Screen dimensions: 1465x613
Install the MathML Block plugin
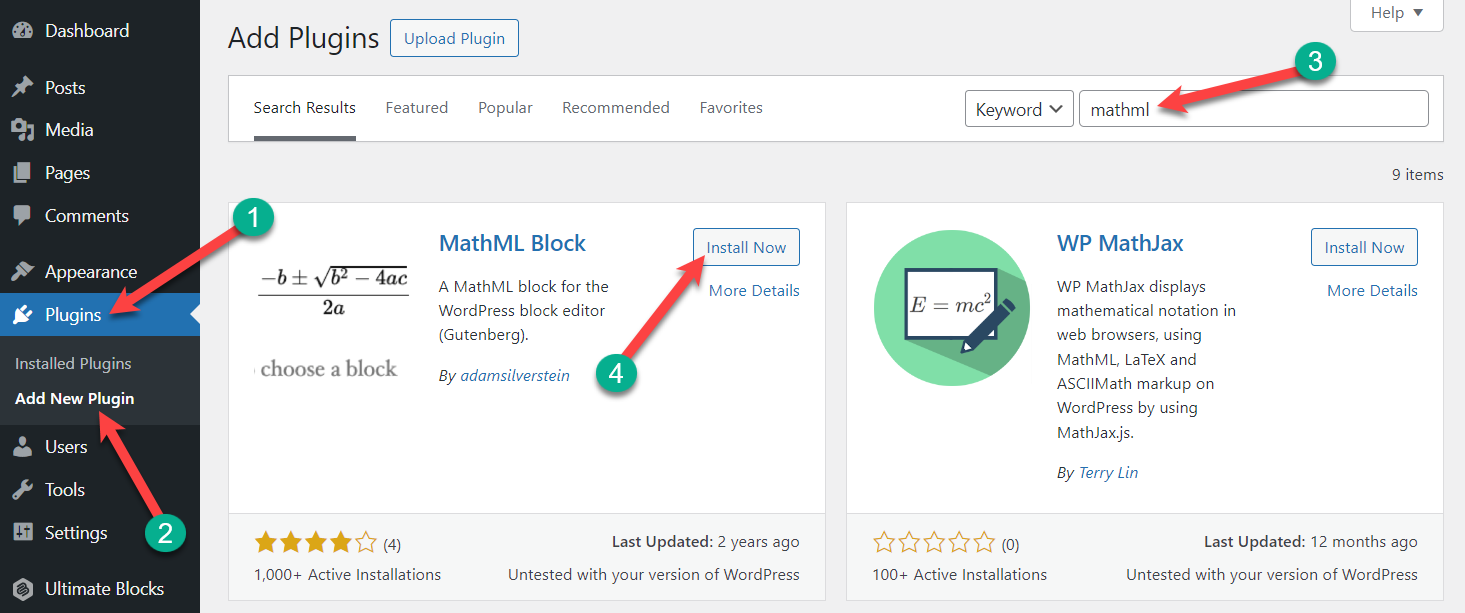[x=746, y=248]
